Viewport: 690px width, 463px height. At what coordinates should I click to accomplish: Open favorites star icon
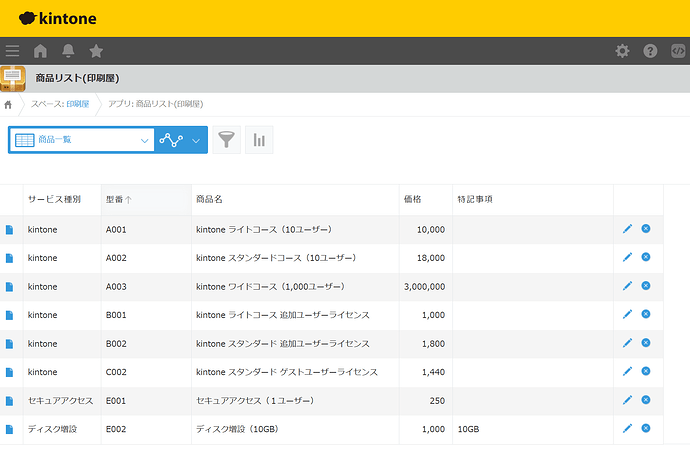click(96, 51)
